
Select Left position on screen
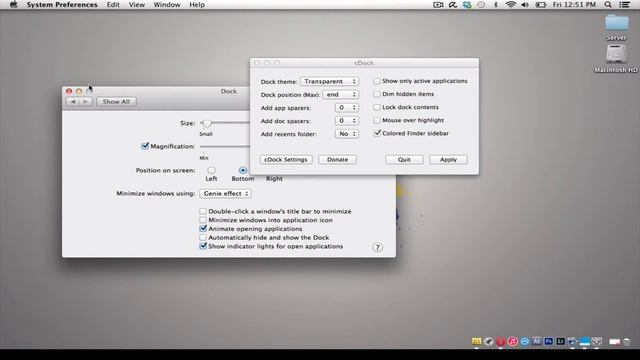coord(211,170)
